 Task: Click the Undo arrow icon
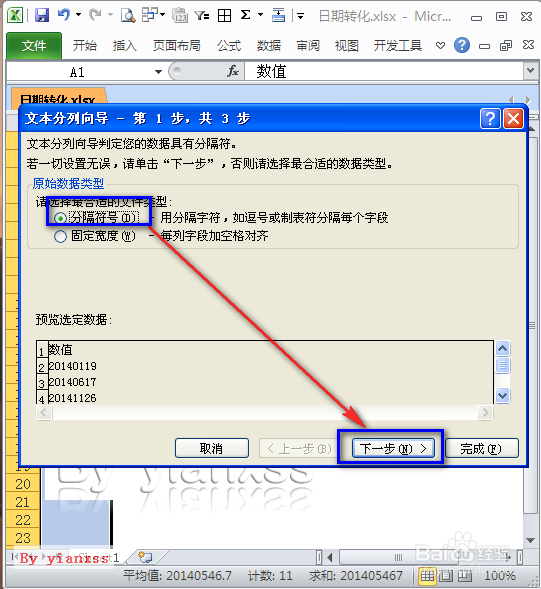pyautogui.click(x=63, y=15)
